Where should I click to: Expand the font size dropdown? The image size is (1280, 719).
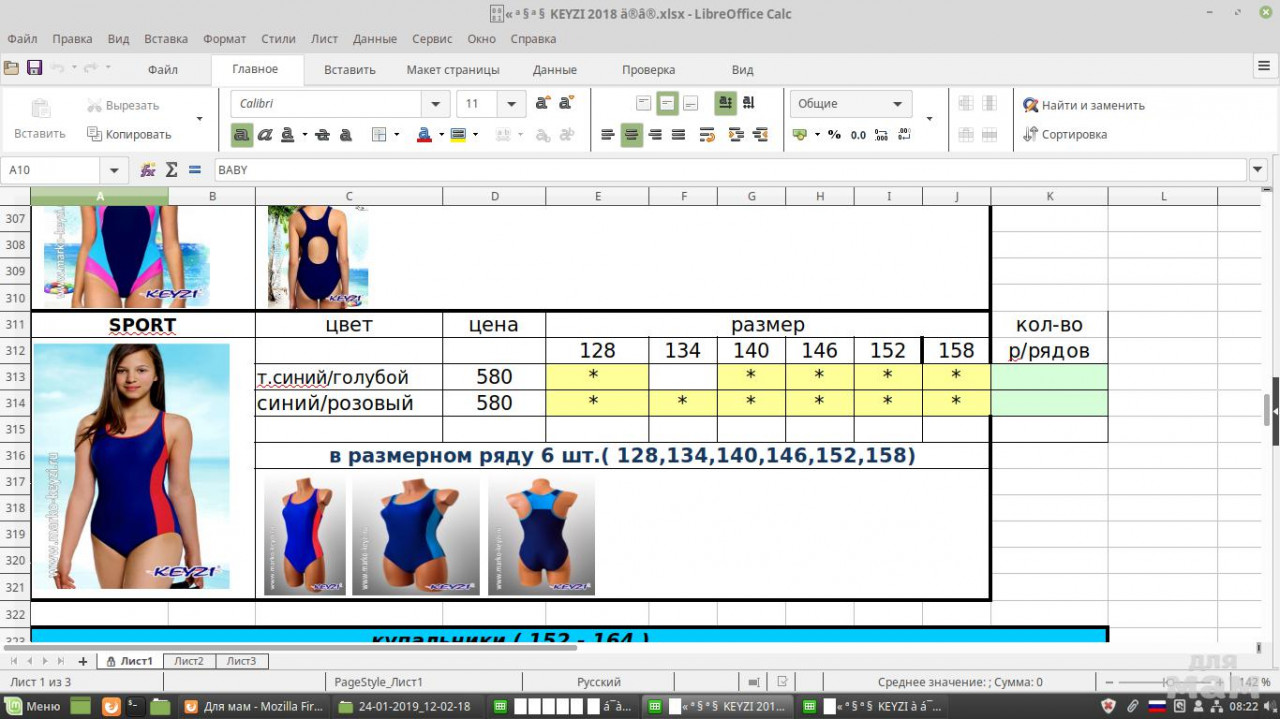(x=511, y=104)
